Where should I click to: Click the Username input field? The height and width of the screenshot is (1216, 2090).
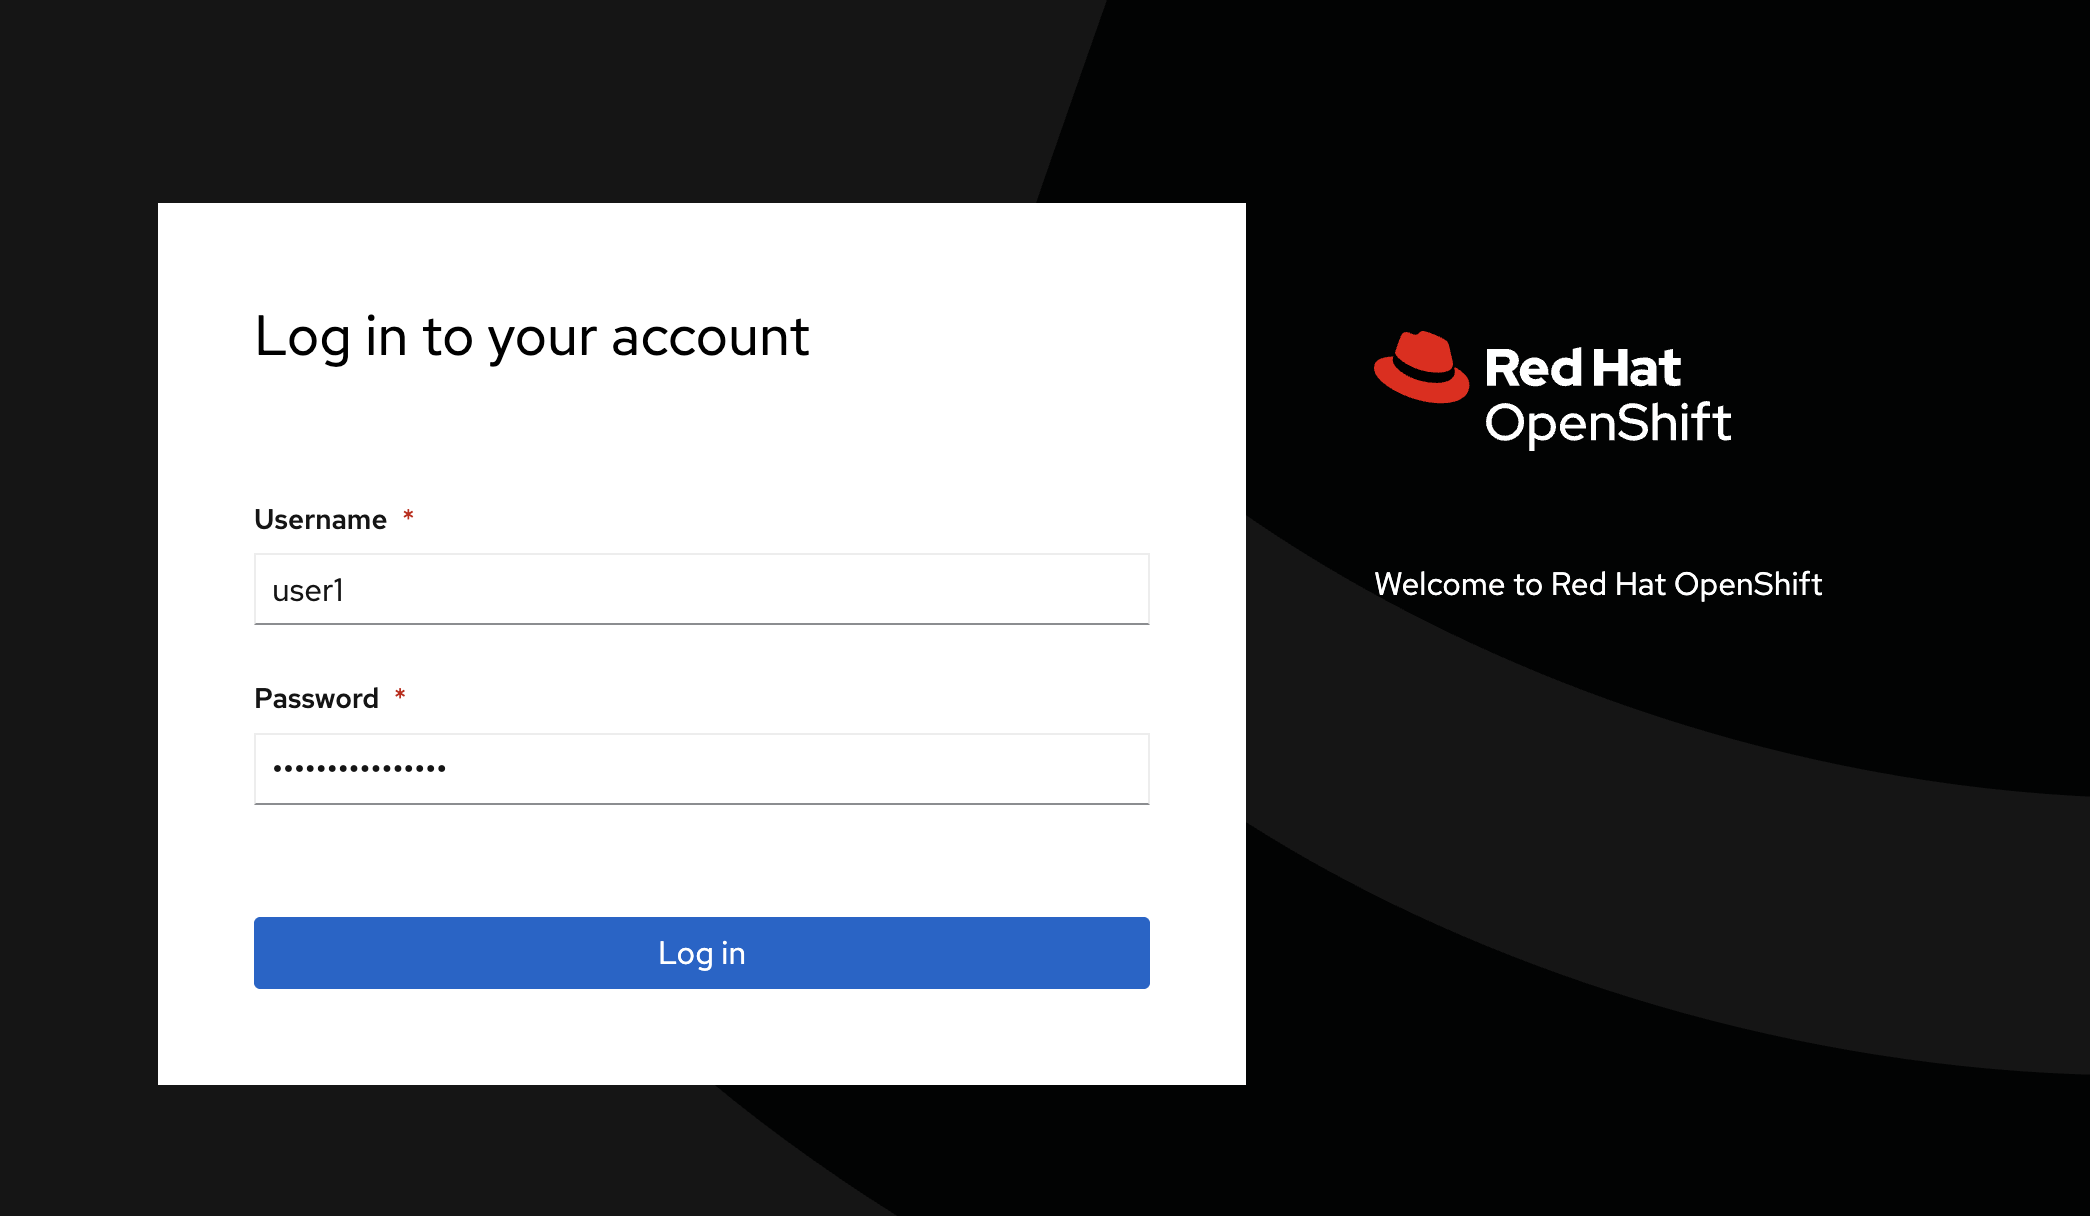[701, 589]
